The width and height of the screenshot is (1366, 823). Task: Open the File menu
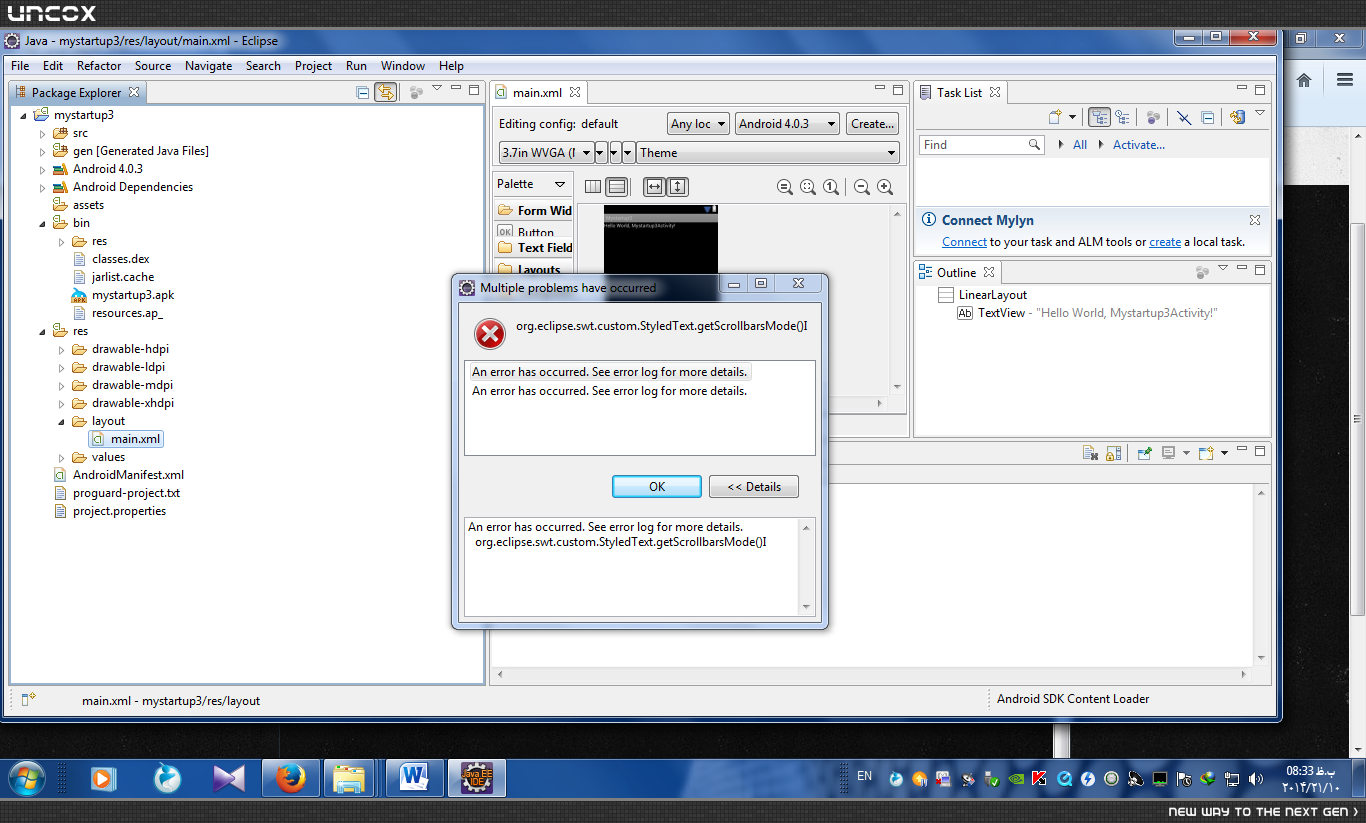20,66
